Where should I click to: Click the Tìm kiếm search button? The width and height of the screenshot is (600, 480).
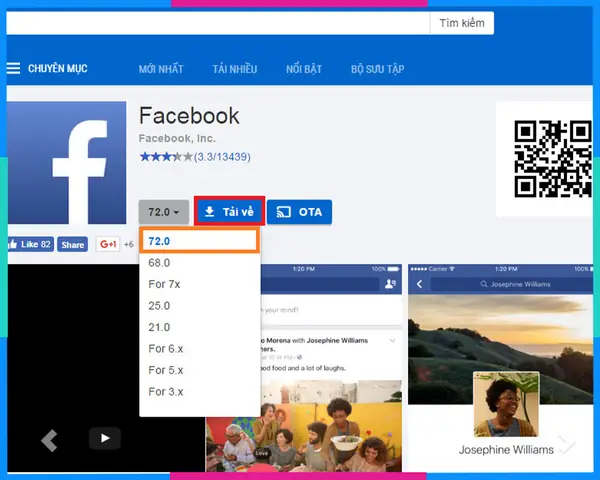462,23
